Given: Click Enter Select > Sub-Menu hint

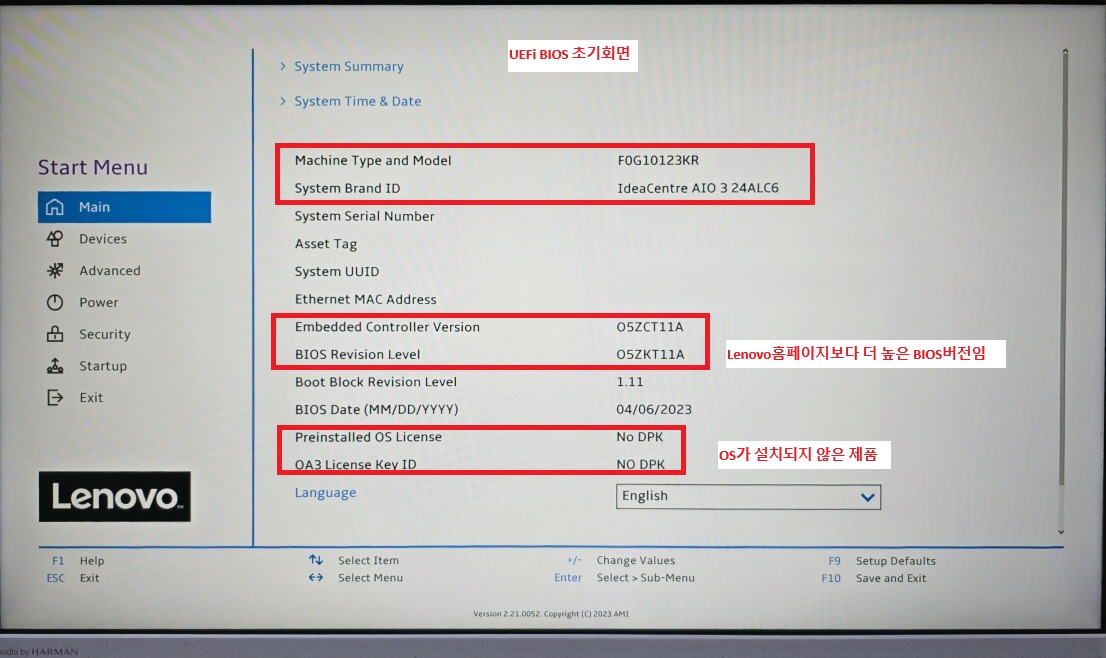Looking at the screenshot, I should pos(624,578).
